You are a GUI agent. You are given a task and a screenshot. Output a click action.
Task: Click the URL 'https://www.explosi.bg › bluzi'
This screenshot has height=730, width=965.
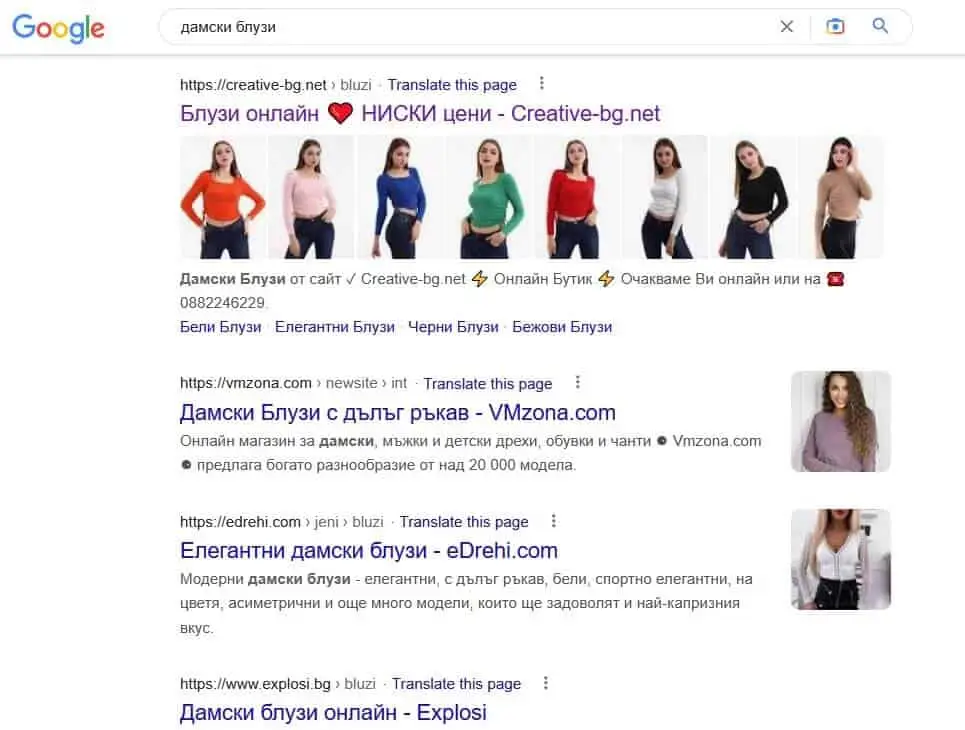[278, 684]
